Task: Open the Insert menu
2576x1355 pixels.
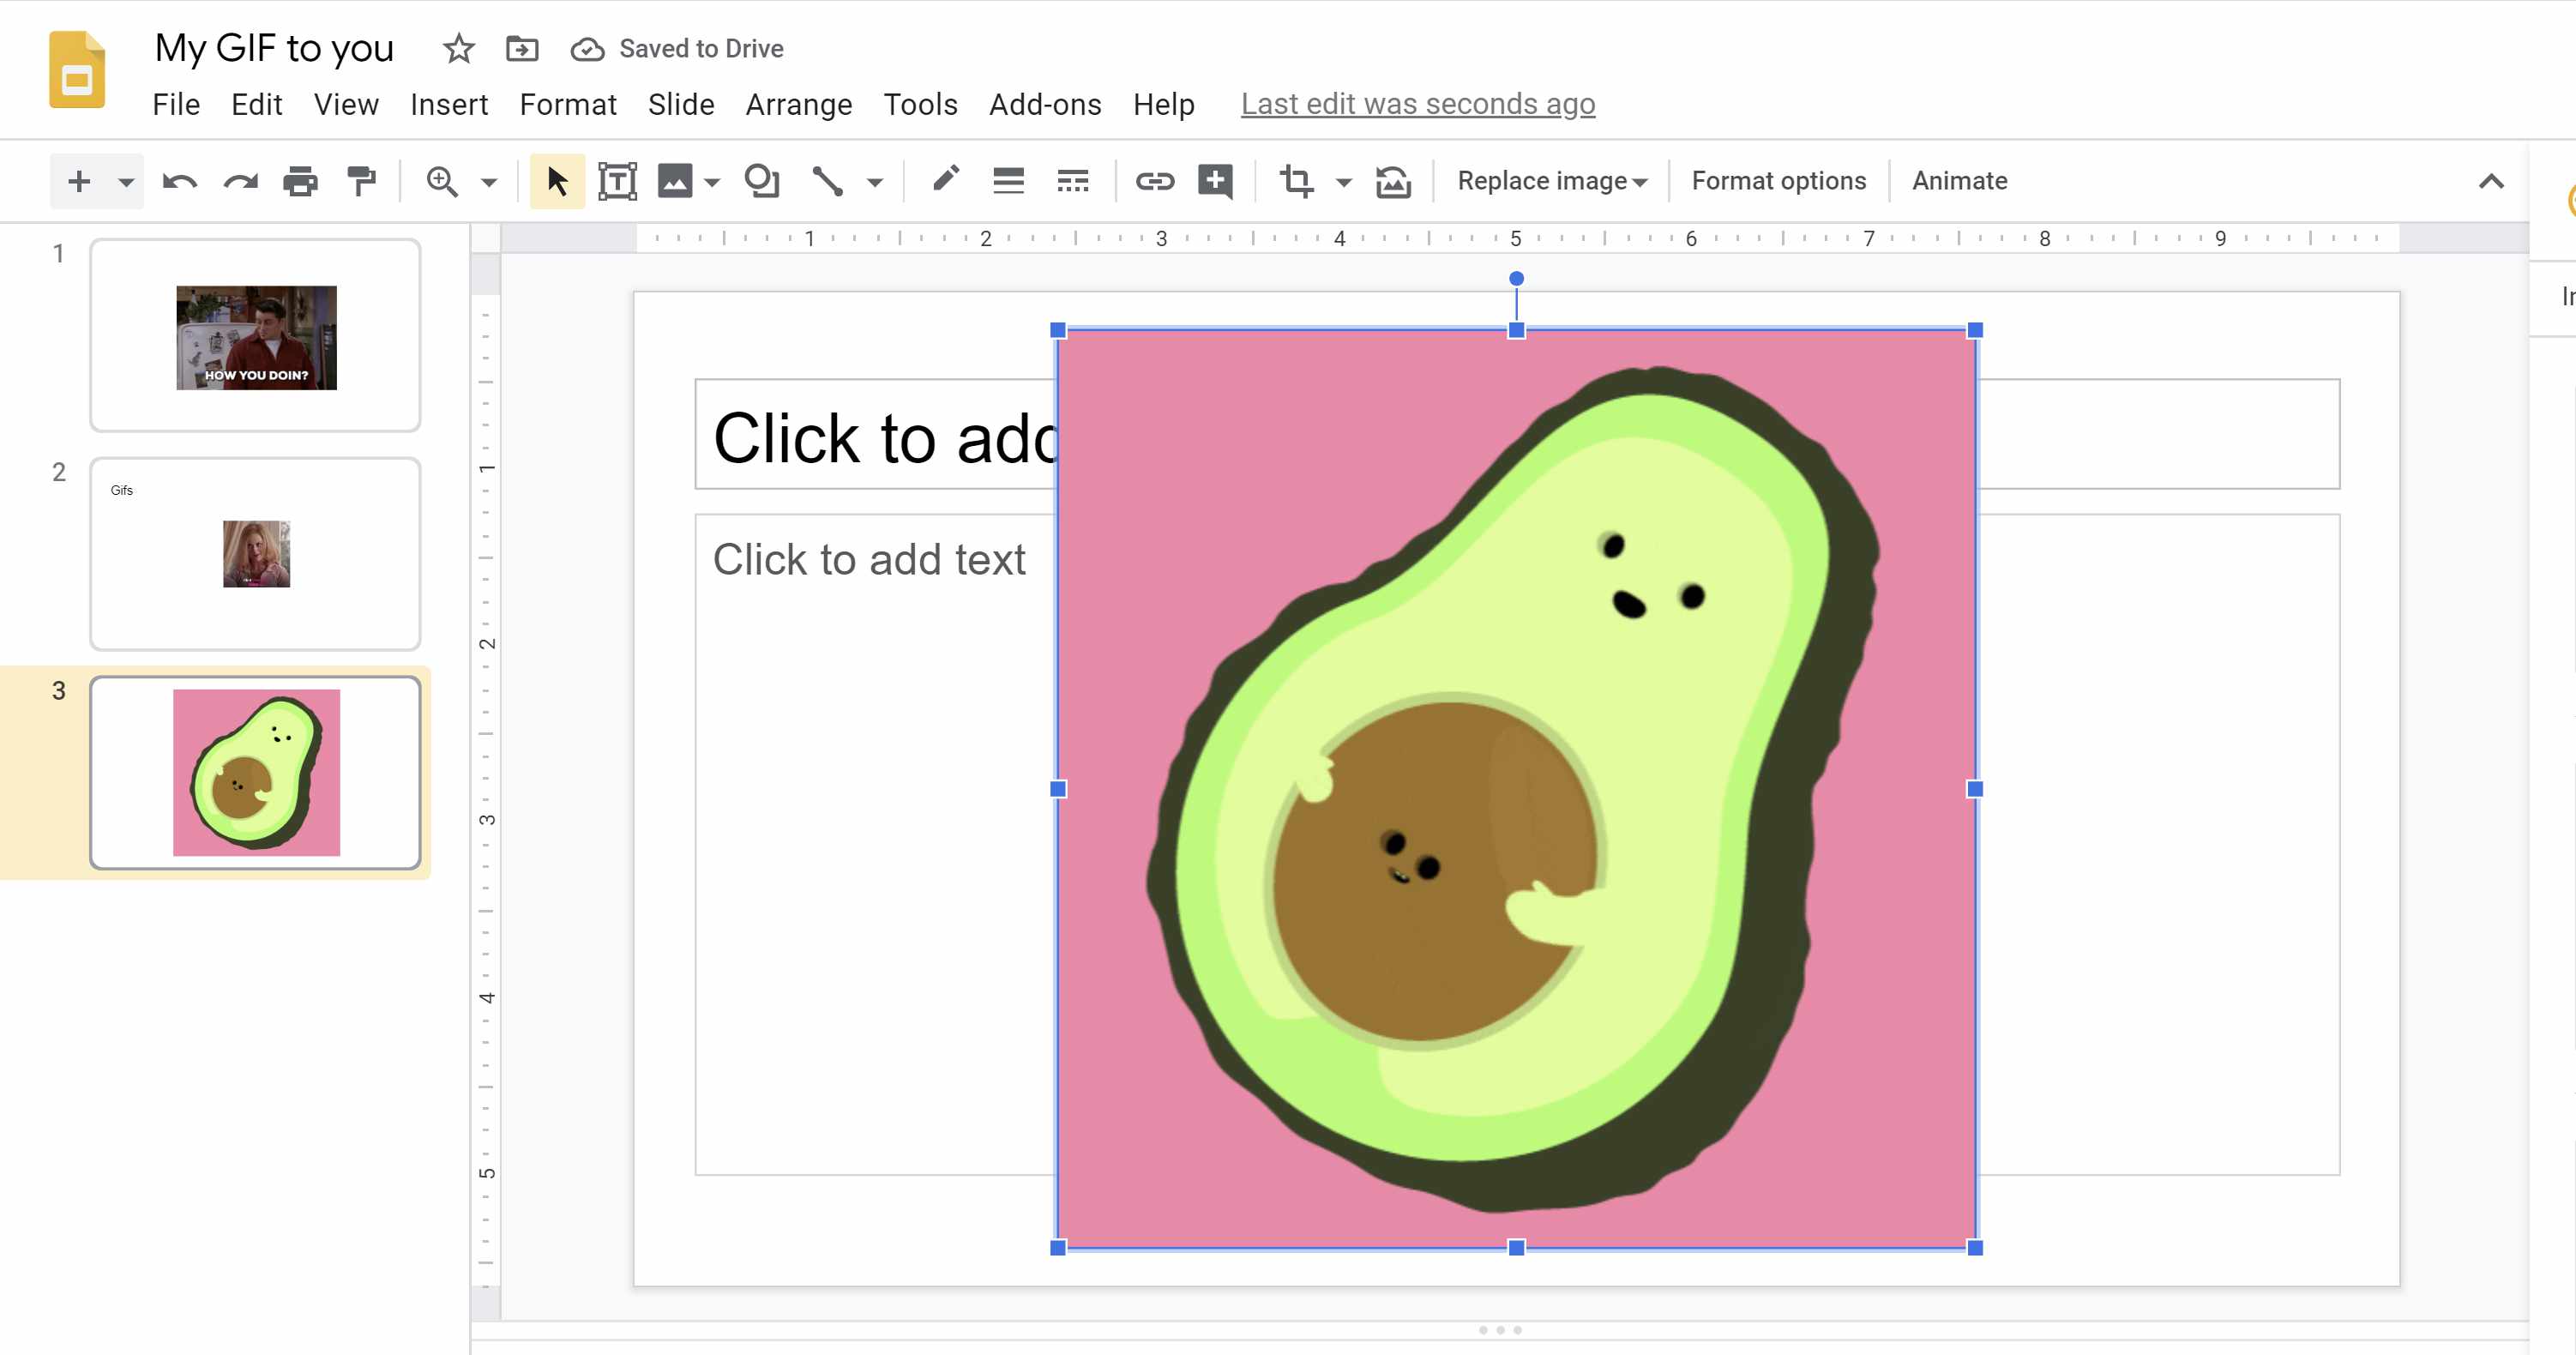Action: [447, 102]
